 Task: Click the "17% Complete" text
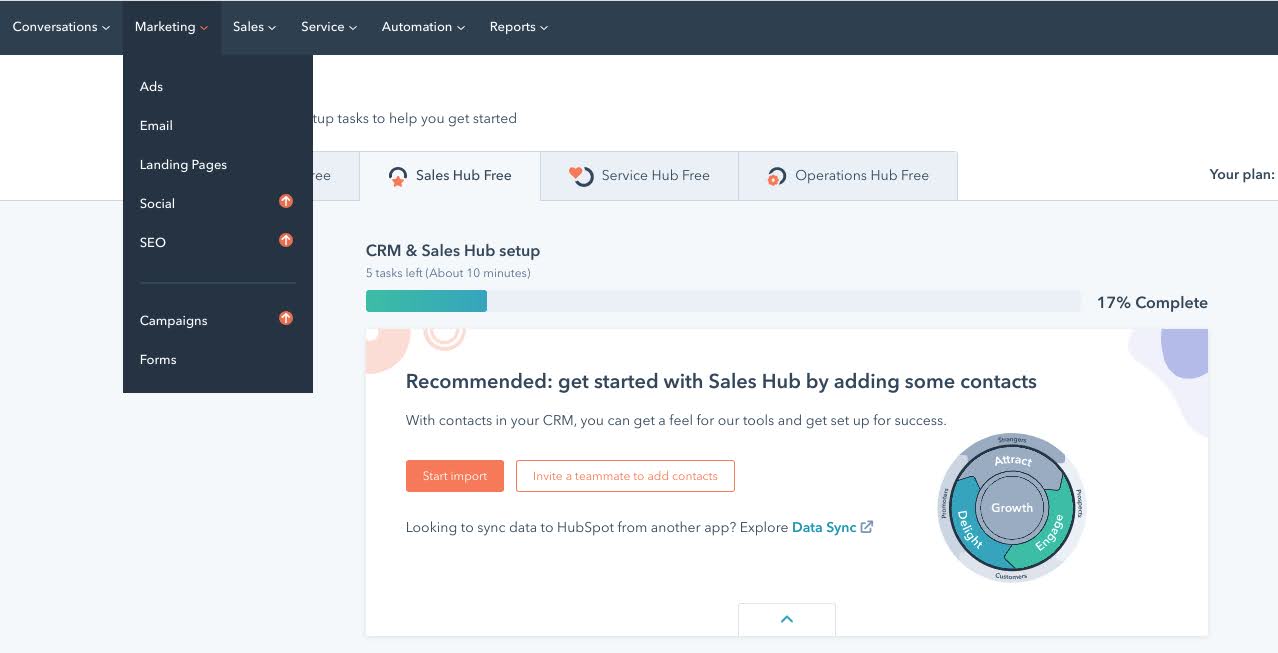1152,302
